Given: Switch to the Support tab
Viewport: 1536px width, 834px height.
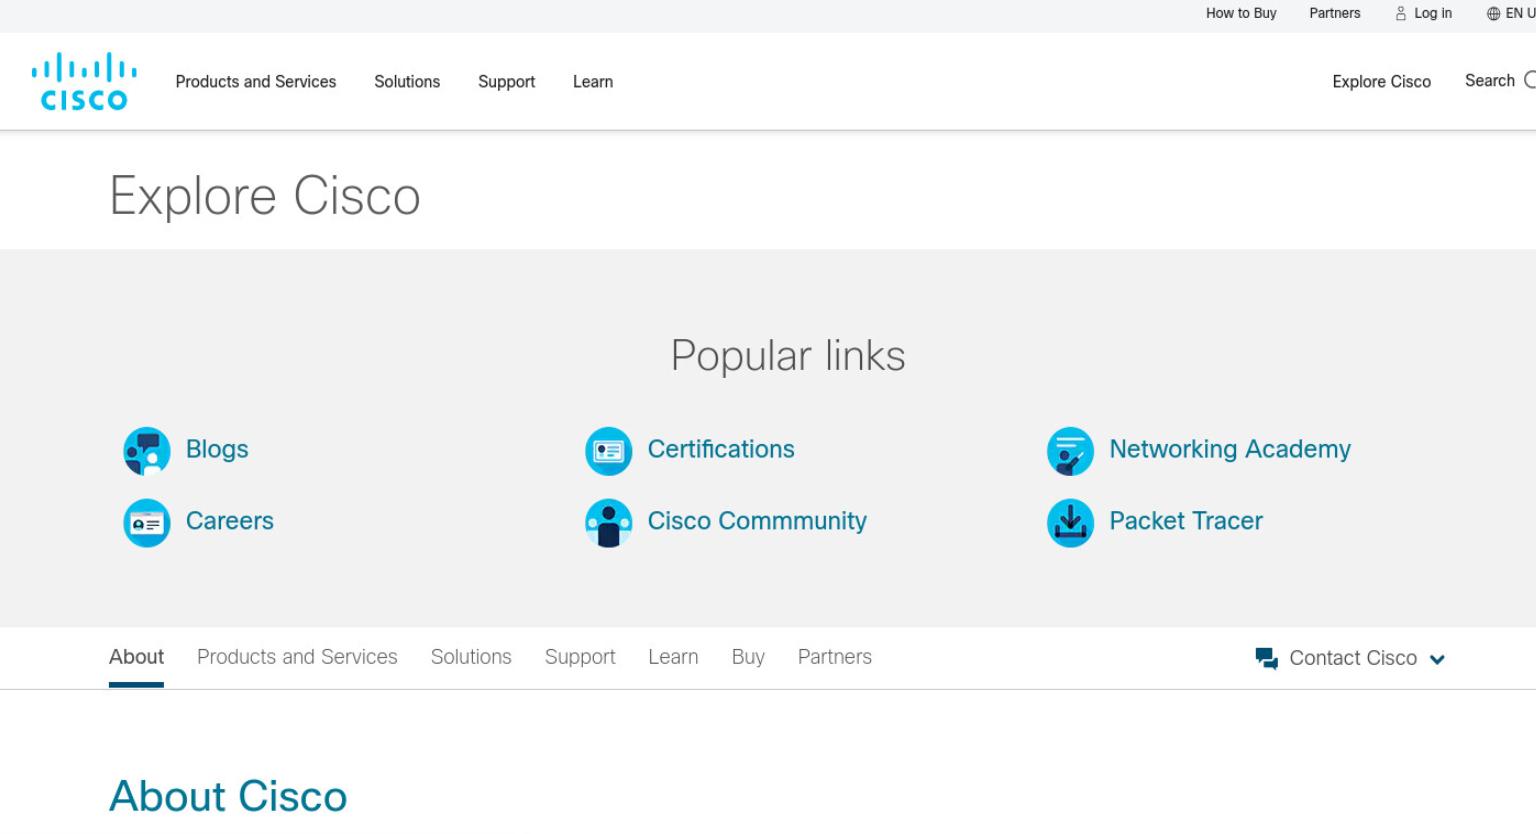Looking at the screenshot, I should pos(580,657).
